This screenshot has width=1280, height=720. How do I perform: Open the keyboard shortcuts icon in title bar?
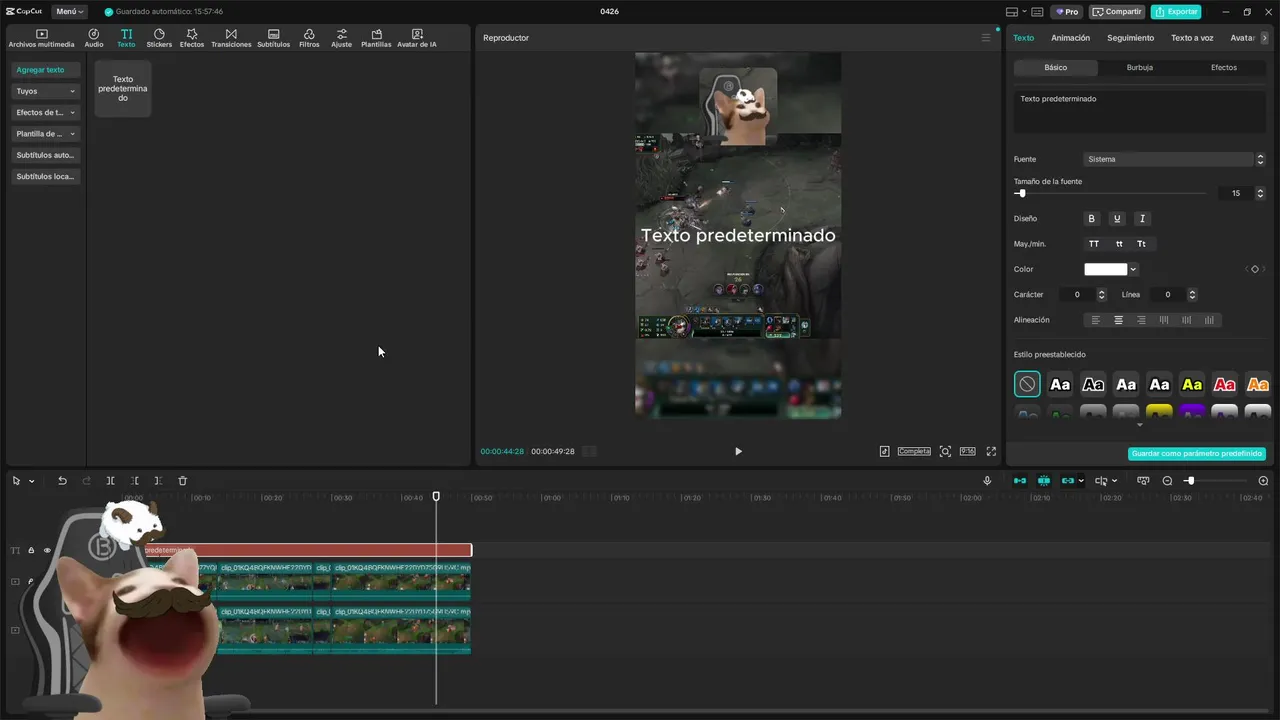click(1037, 12)
